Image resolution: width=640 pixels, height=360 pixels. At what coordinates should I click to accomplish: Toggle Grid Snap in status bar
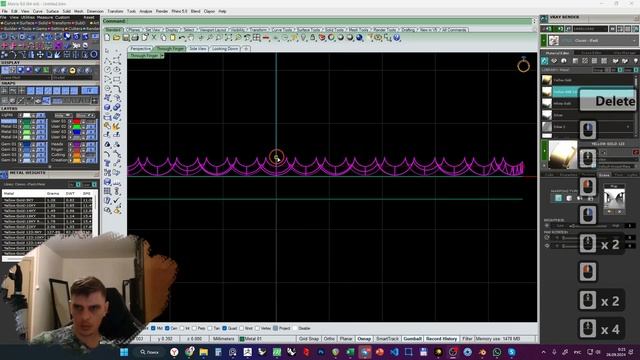point(309,339)
